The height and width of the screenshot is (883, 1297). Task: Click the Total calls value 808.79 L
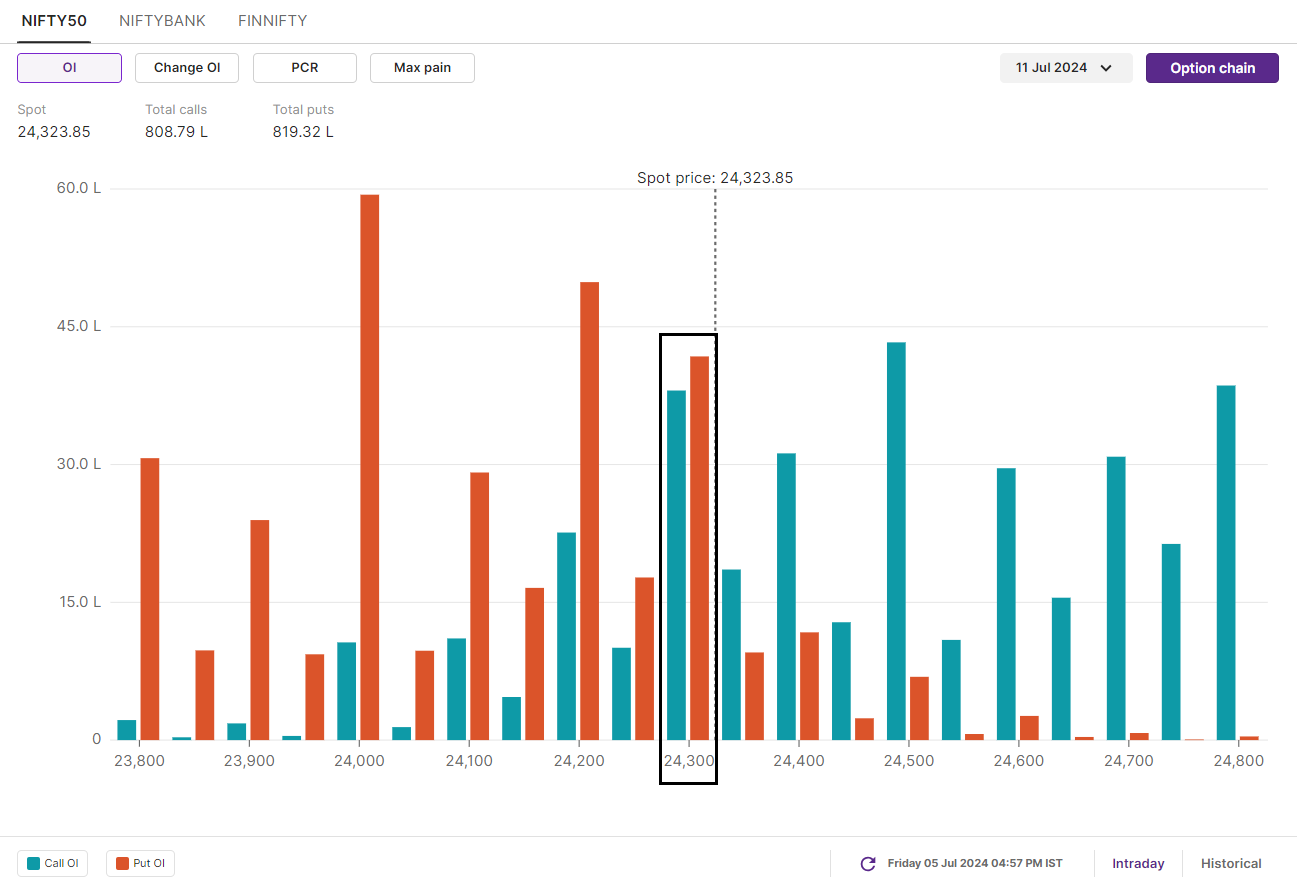pos(177,131)
